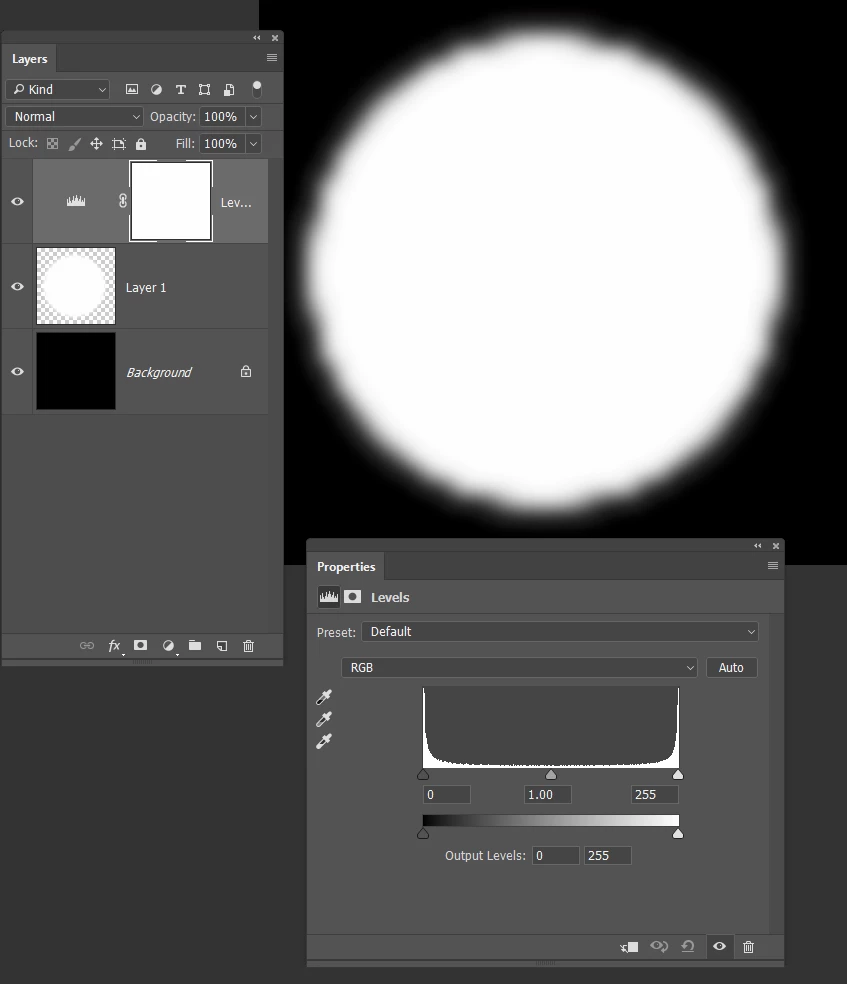
Task: Open the Preset Default dropdown
Action: [560, 632]
